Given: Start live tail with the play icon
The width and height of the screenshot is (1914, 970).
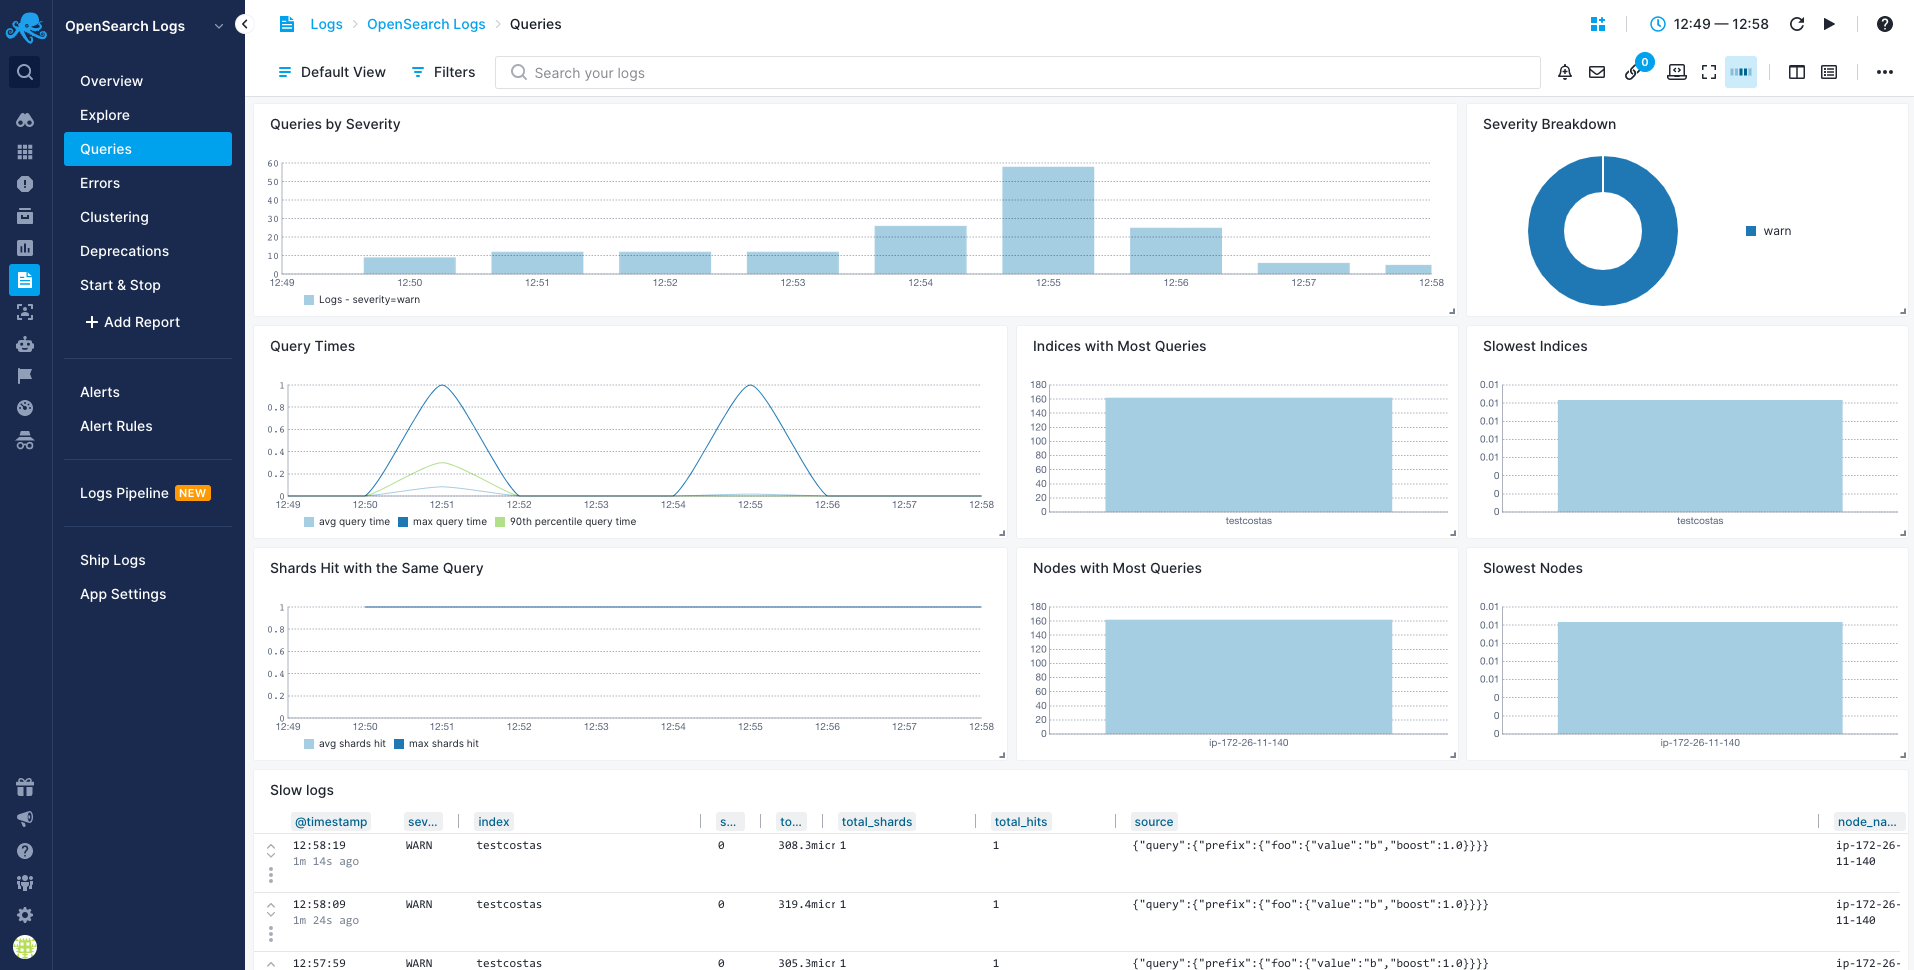Looking at the screenshot, I should [x=1829, y=24].
